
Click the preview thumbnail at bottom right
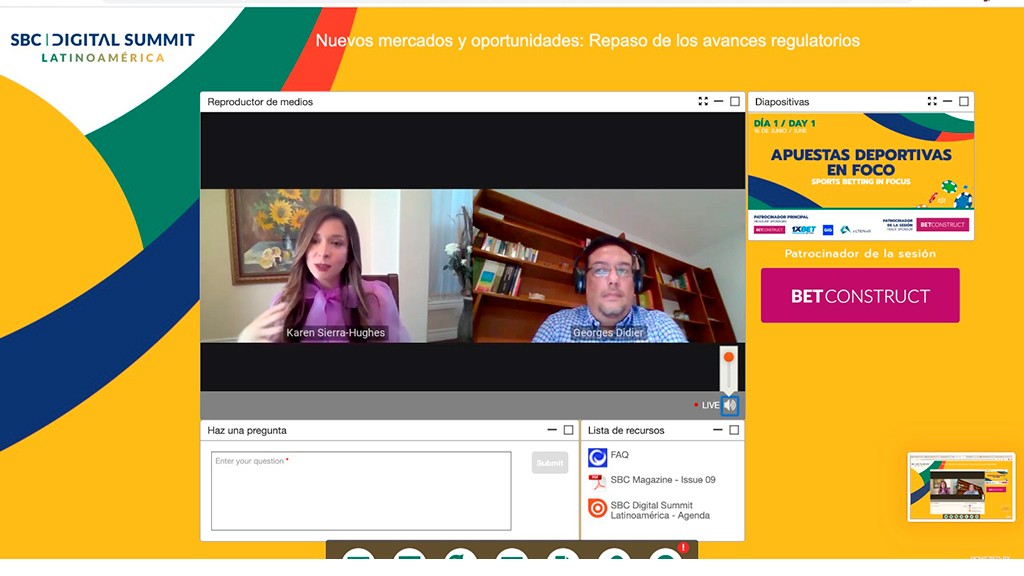point(960,487)
